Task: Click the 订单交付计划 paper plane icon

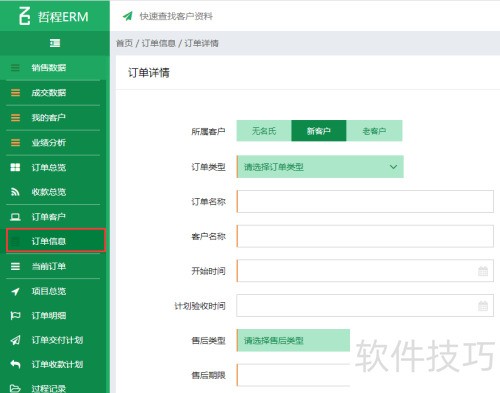Action: [x=15, y=340]
